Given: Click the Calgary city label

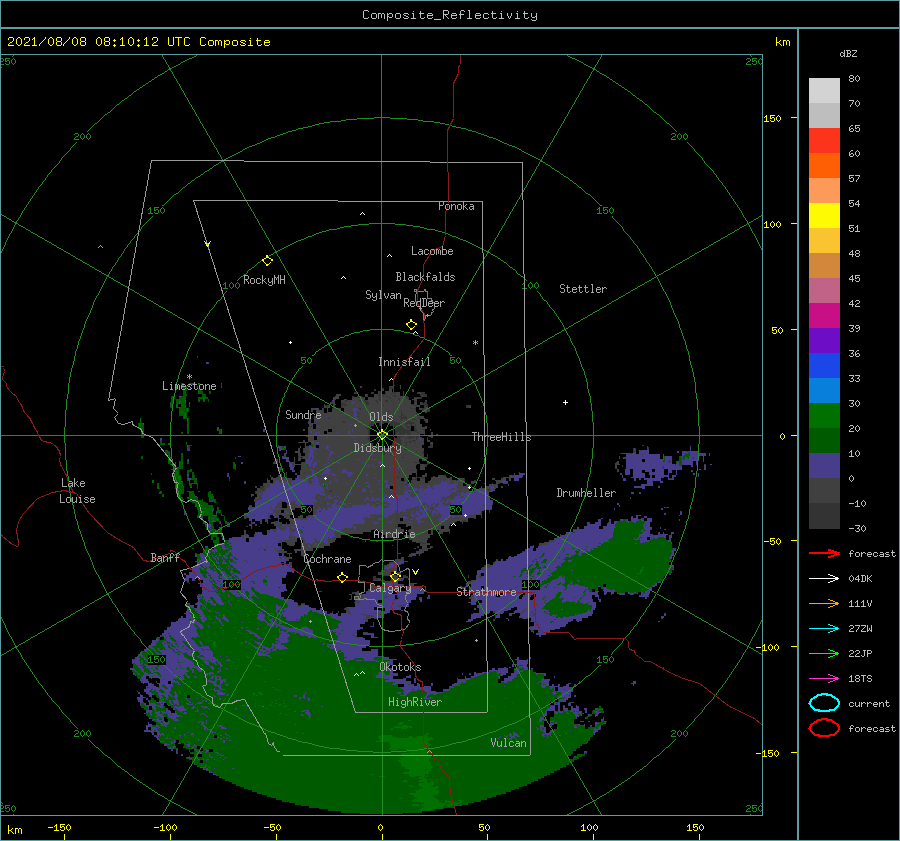Looking at the screenshot, I should pos(390,588).
